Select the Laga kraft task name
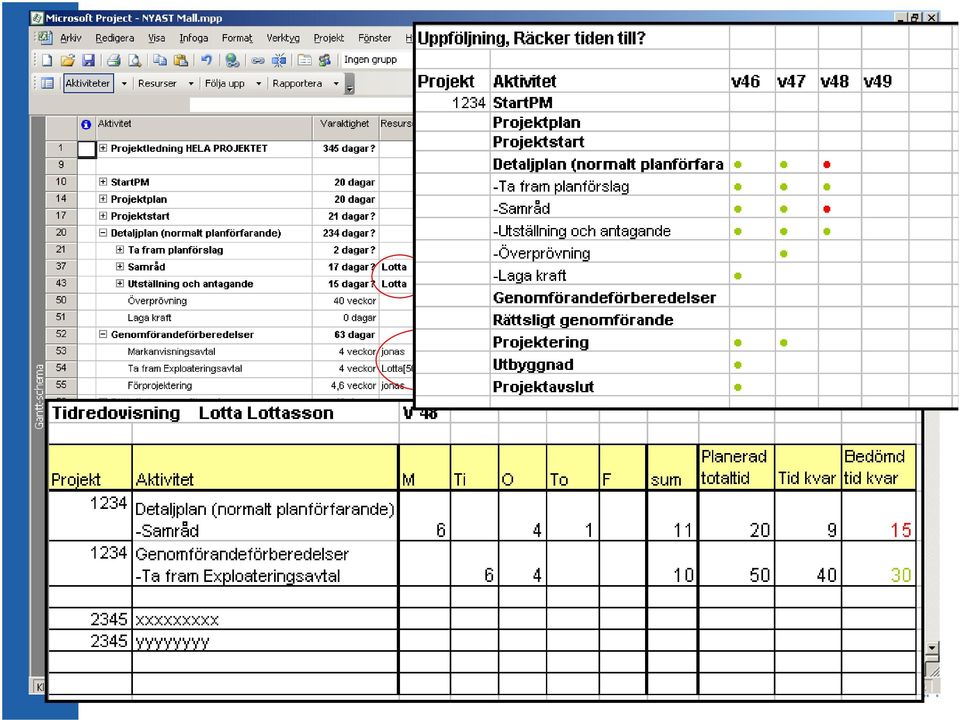Screen dimensions: 959x720 (149, 318)
